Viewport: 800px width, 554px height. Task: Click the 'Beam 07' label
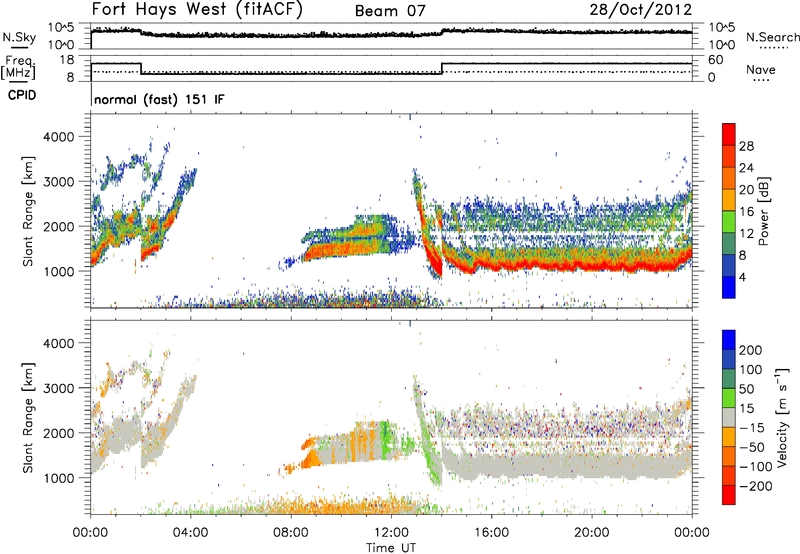click(390, 11)
